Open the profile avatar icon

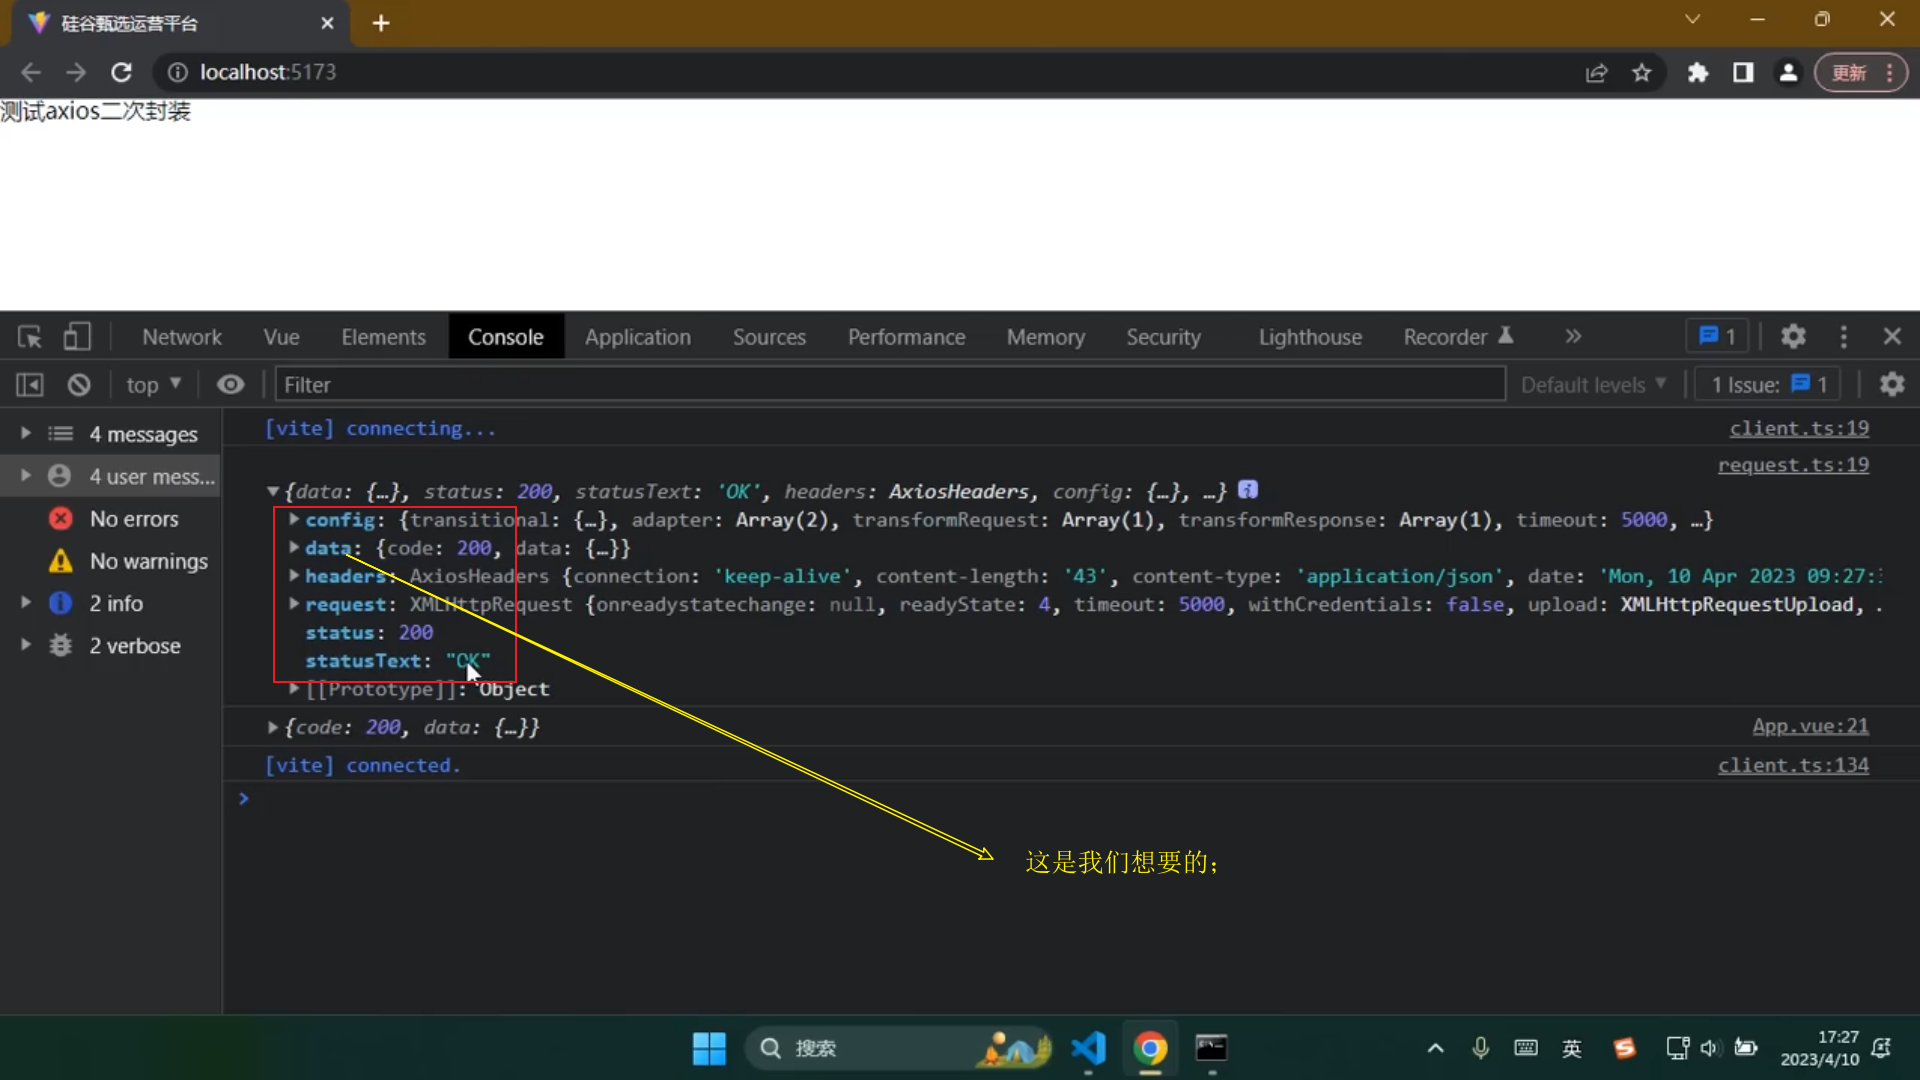1788,72
